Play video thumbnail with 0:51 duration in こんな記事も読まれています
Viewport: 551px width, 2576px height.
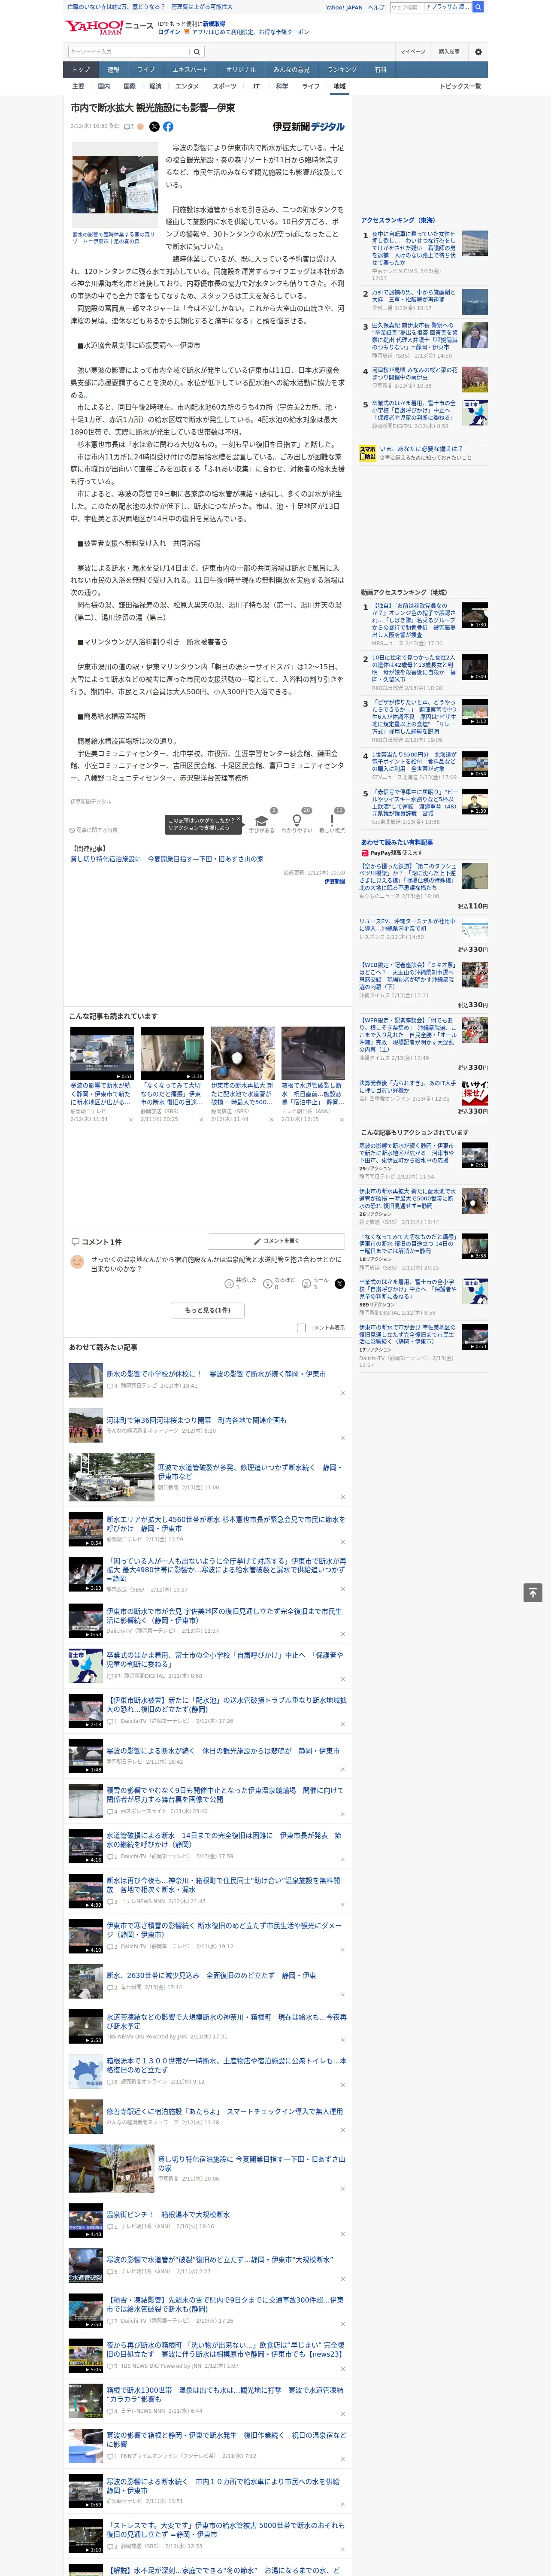pyautogui.click(x=102, y=1054)
